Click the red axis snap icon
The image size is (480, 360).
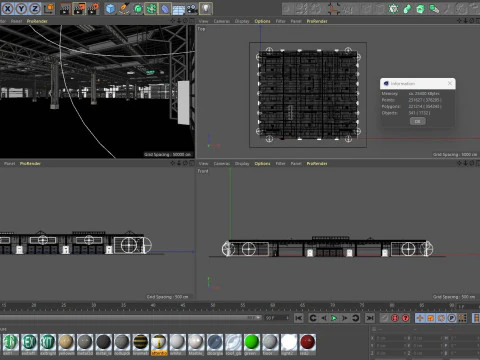(333, 9)
